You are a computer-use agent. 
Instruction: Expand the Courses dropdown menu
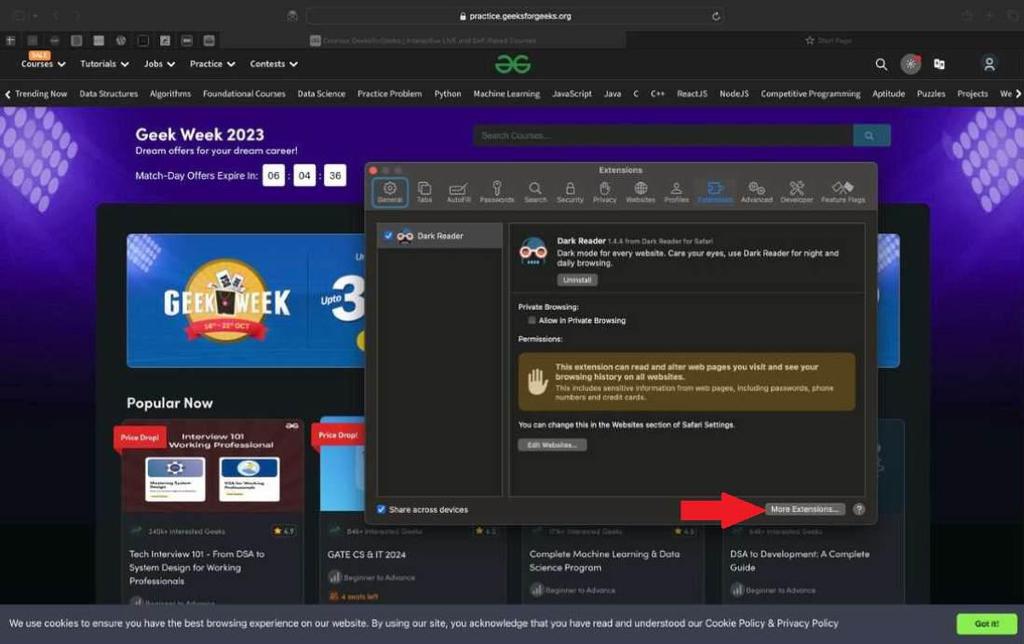(x=43, y=64)
